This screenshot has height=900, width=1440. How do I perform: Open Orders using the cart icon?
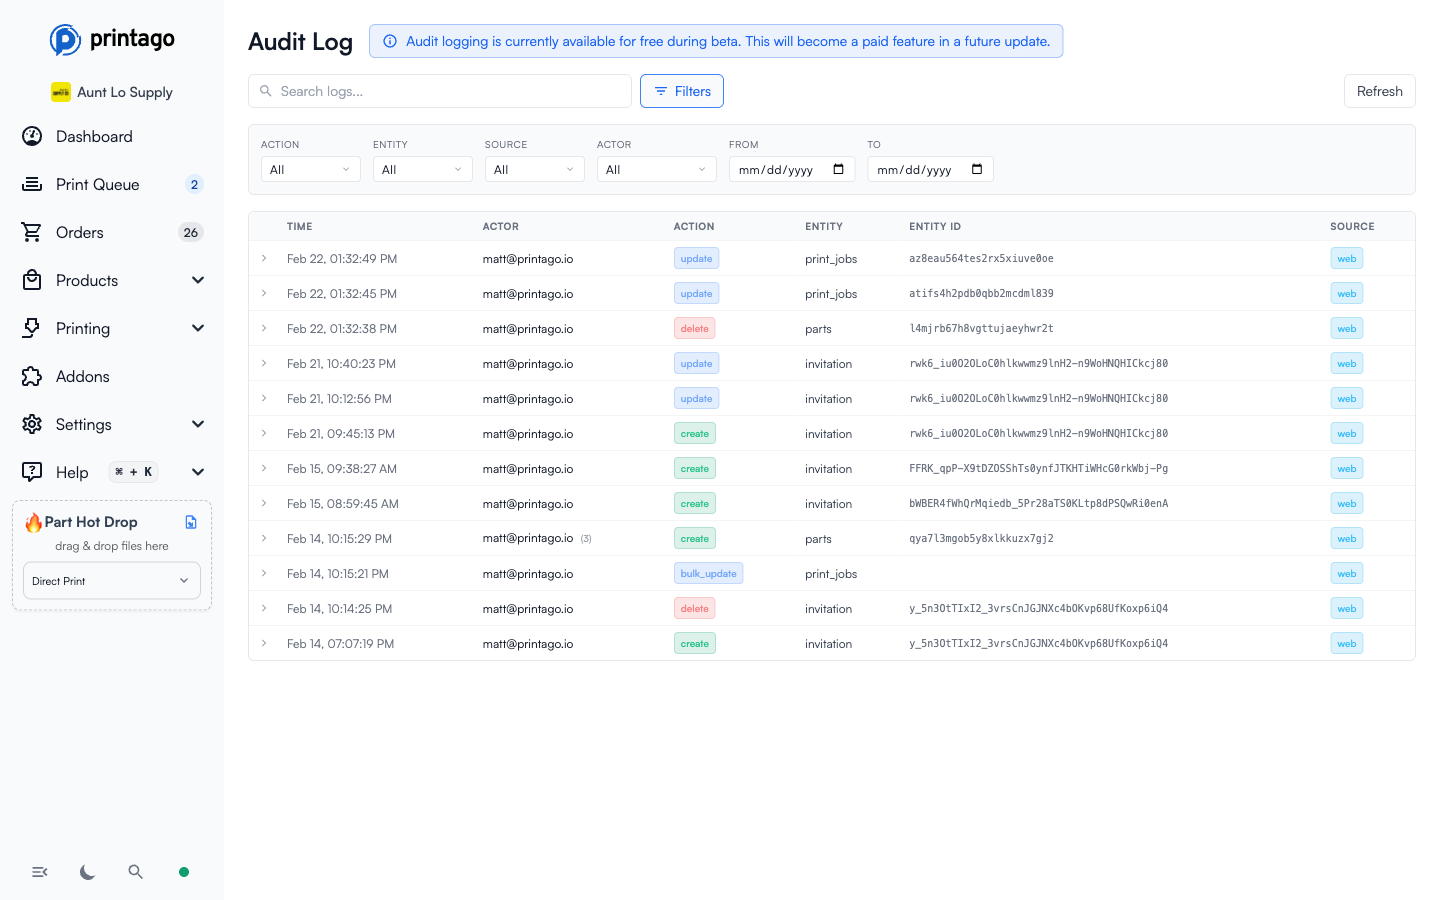[x=31, y=232]
